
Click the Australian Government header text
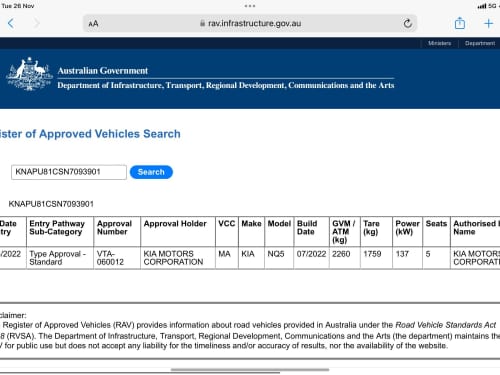click(103, 71)
